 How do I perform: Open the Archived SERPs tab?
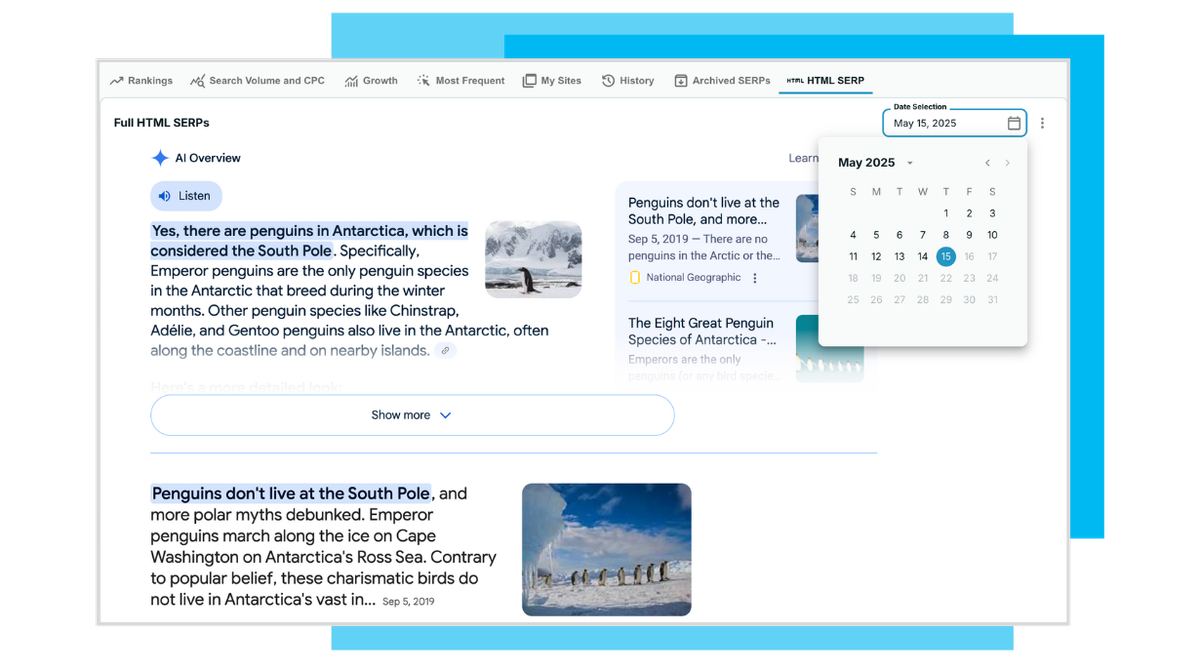pos(722,81)
